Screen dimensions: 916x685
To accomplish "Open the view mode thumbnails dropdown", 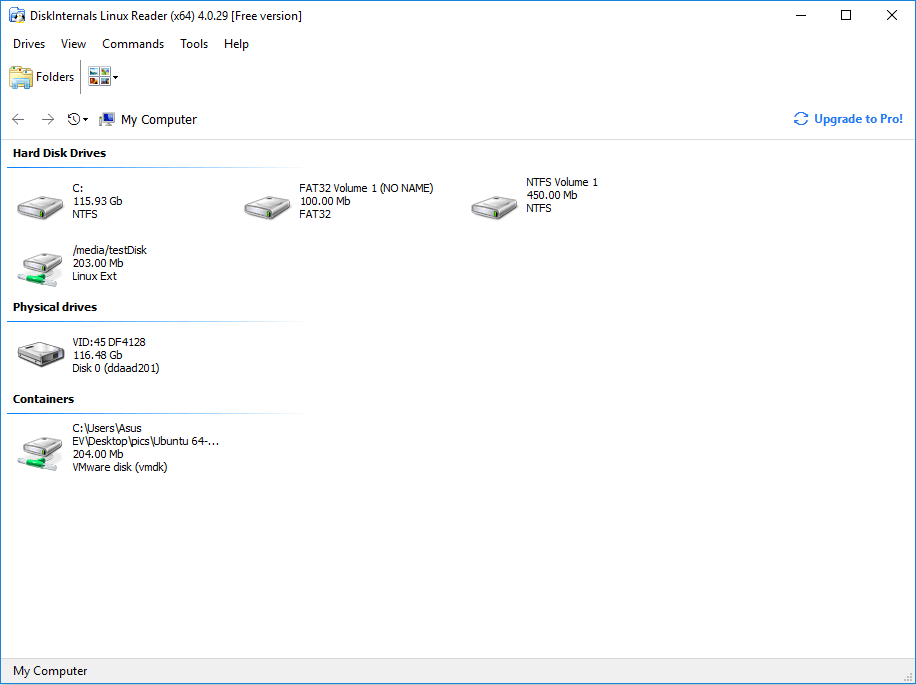I will (103, 77).
